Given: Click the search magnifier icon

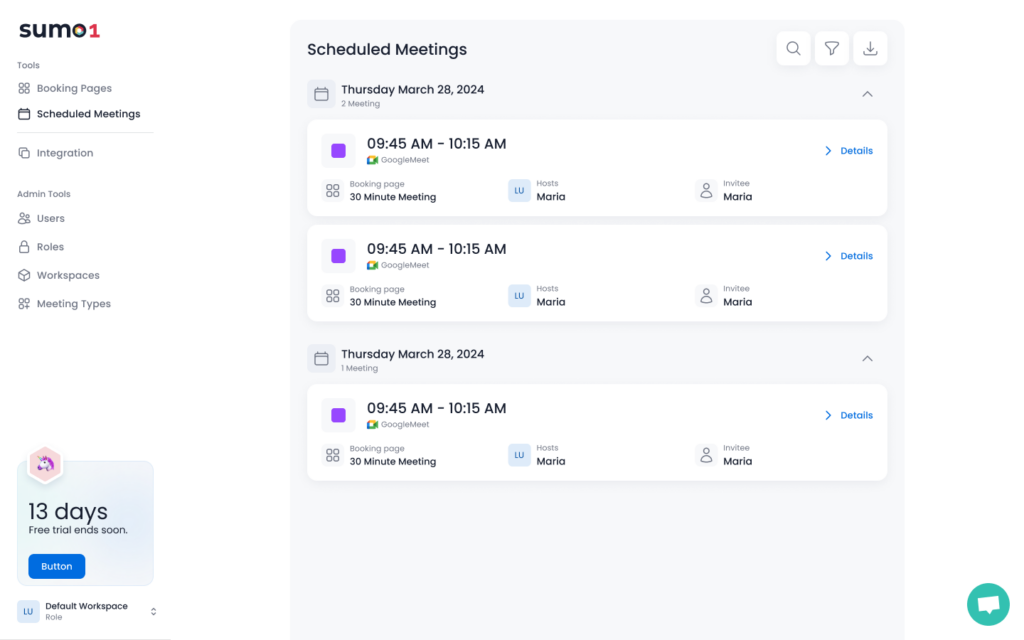Looking at the screenshot, I should coord(793,48).
